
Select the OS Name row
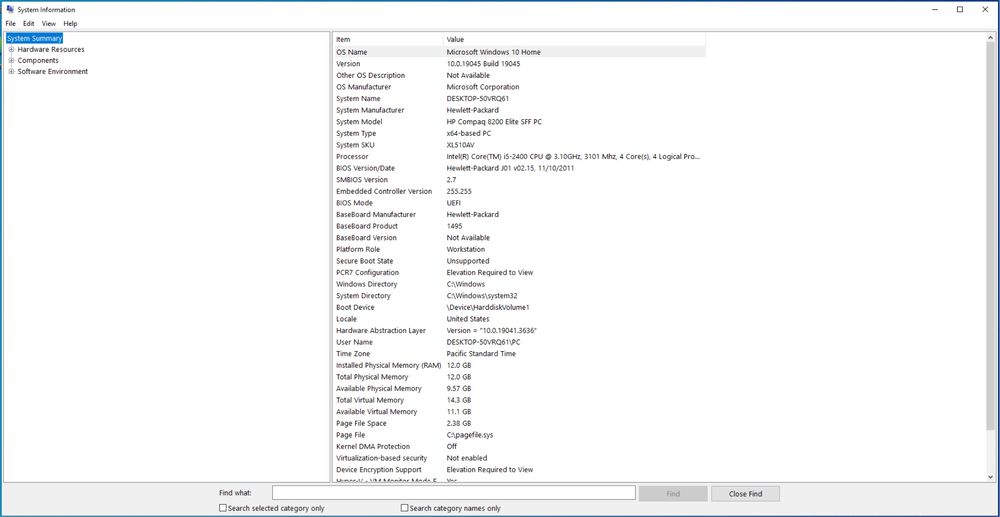pyautogui.click(x=519, y=52)
